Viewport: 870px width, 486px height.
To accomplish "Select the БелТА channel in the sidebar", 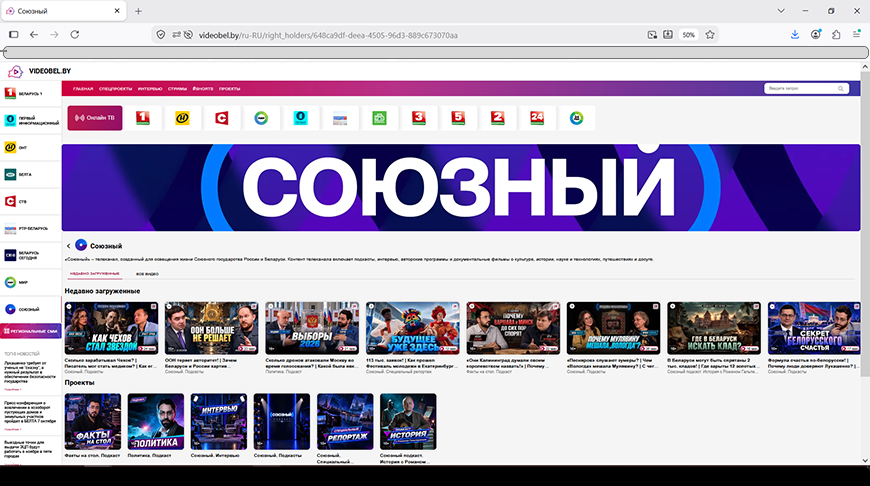I will tap(31, 174).
